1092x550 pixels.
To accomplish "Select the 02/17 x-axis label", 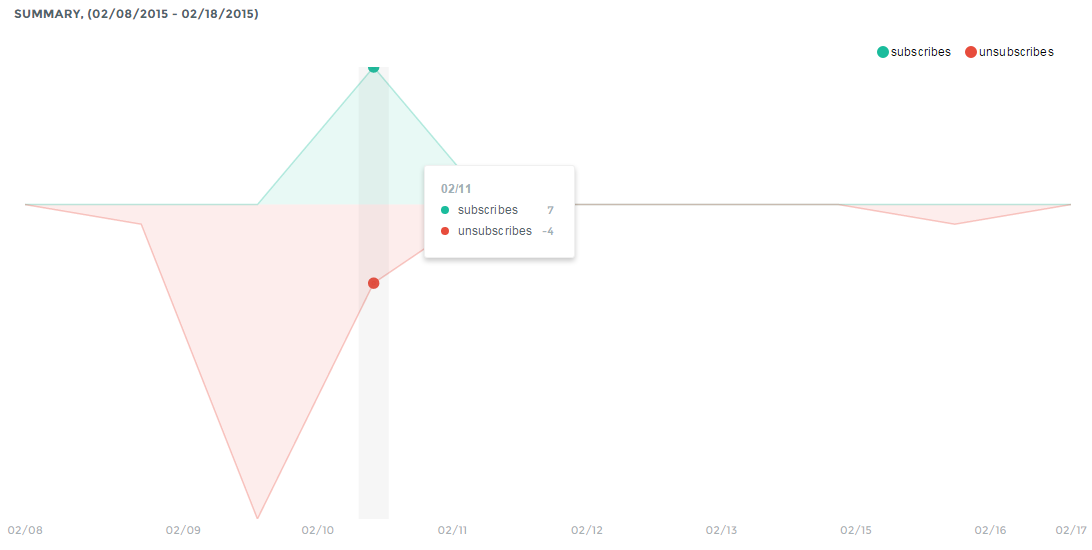I will click(1072, 530).
